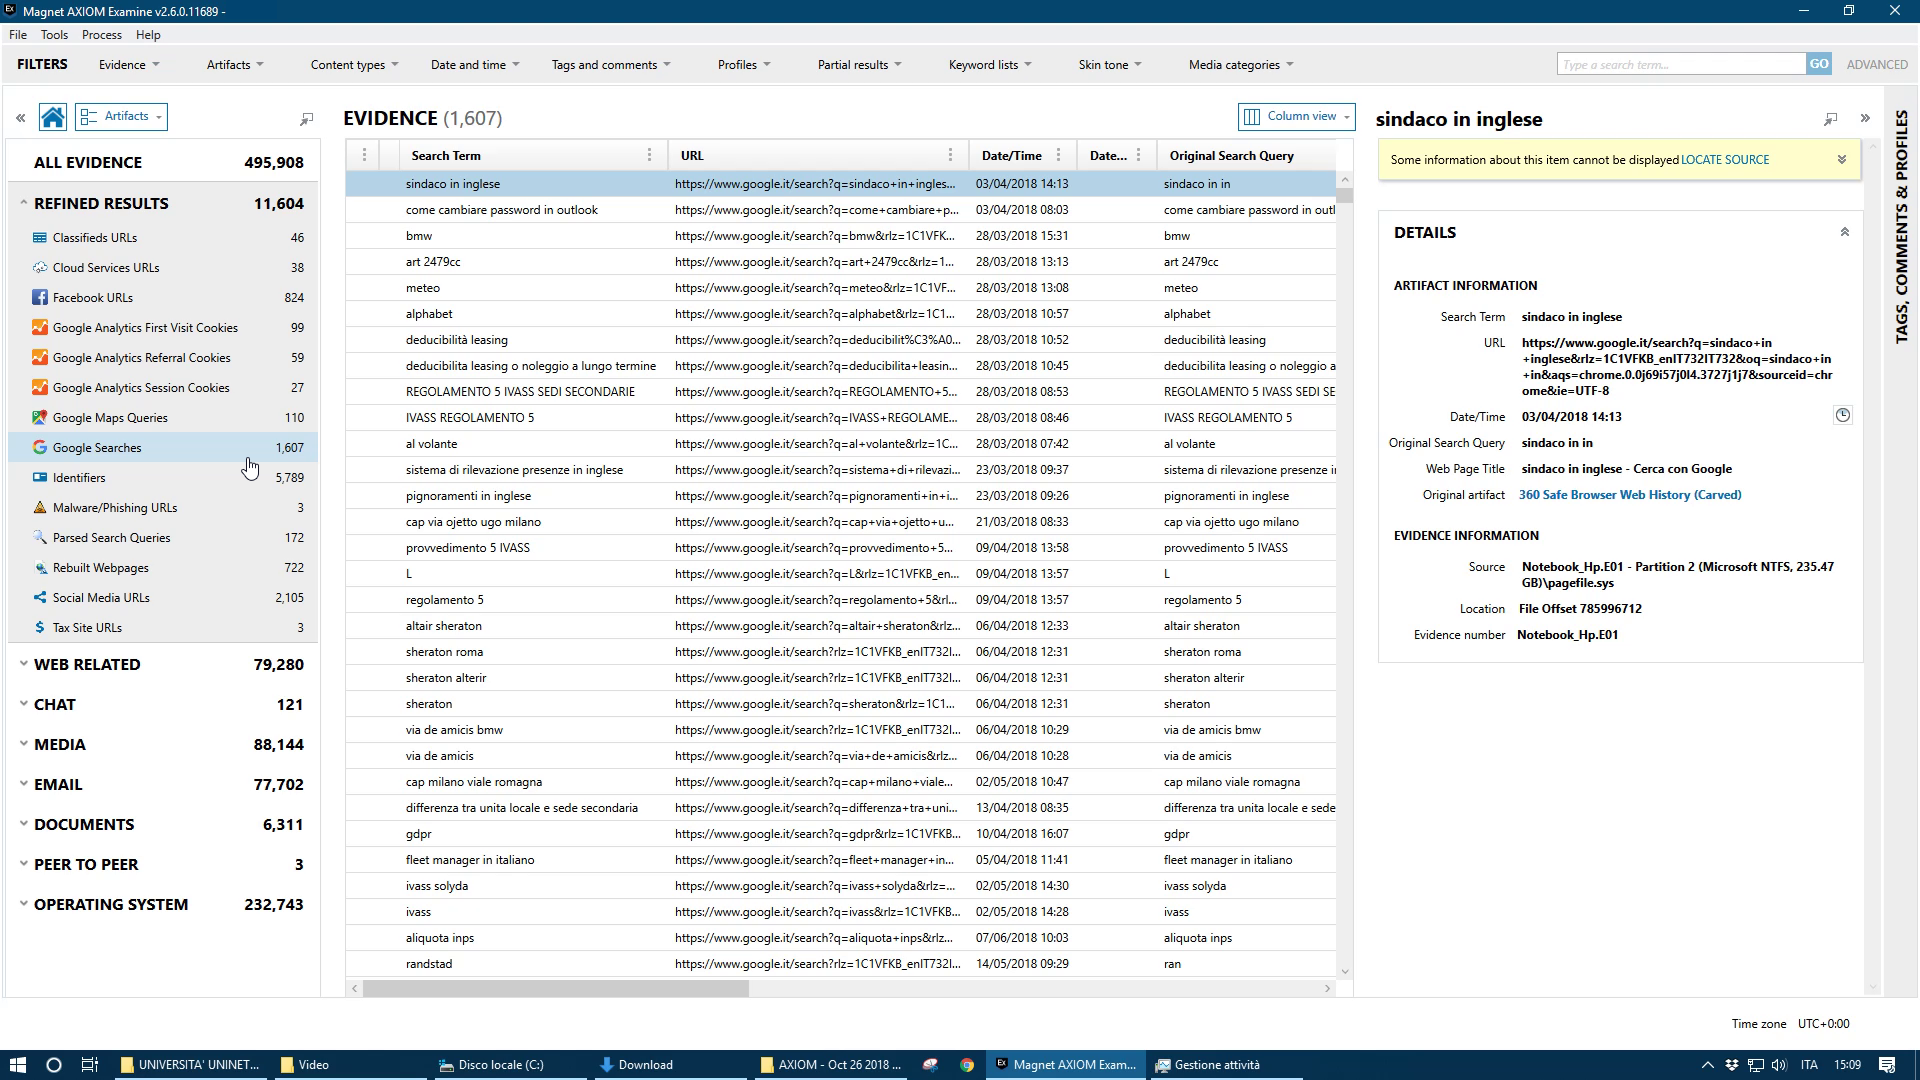
Task: Open the Media categories filter dropdown
Action: (1241, 65)
